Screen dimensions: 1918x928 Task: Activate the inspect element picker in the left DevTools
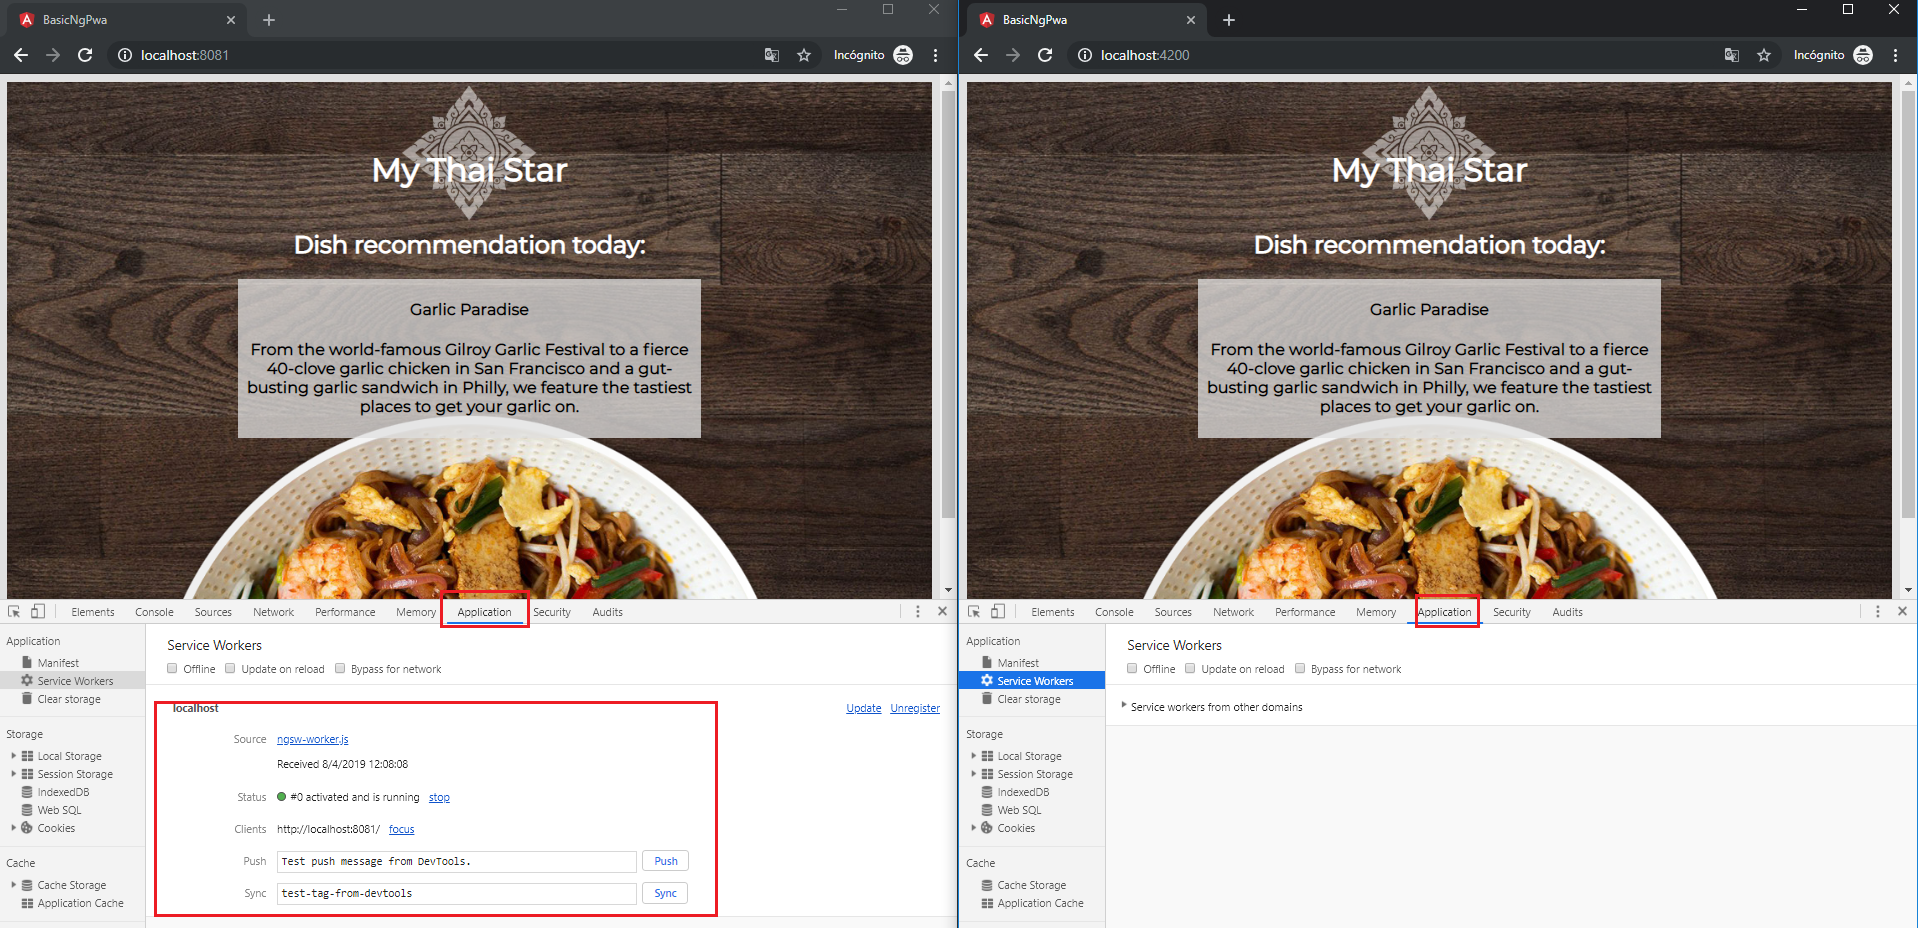pyautogui.click(x=14, y=611)
